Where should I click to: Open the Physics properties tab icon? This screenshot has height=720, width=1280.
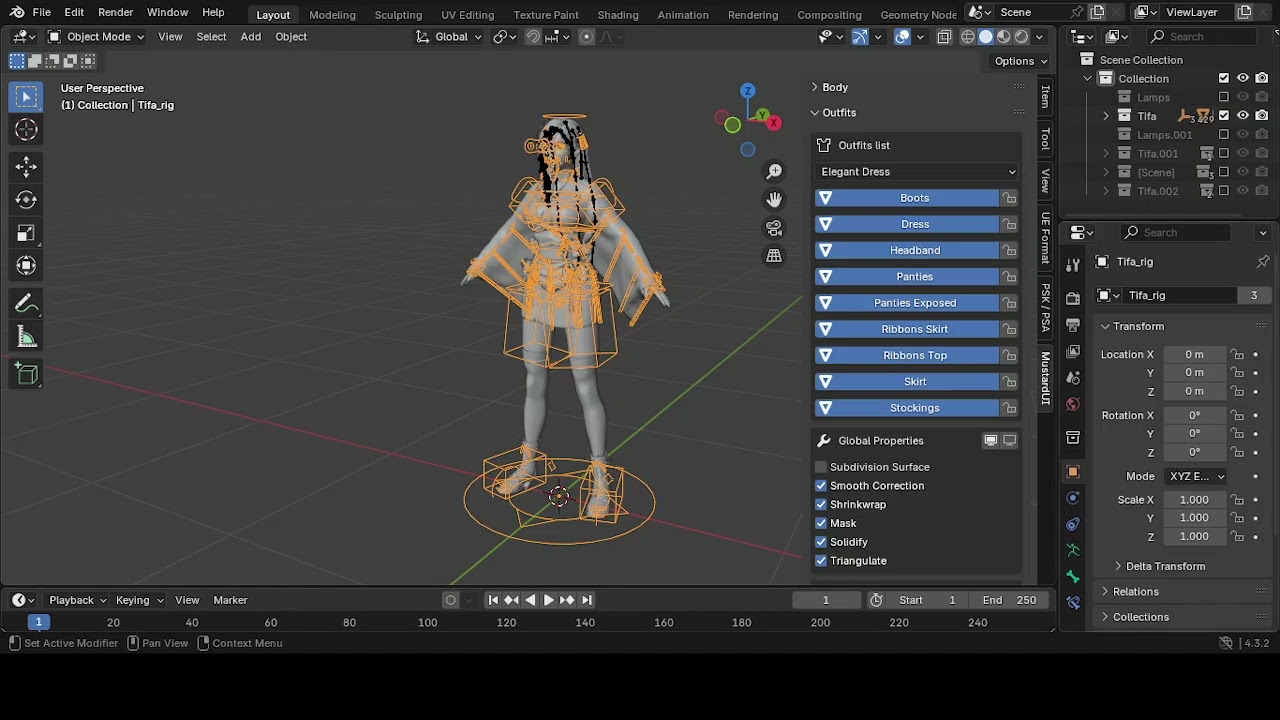coord(1073,498)
